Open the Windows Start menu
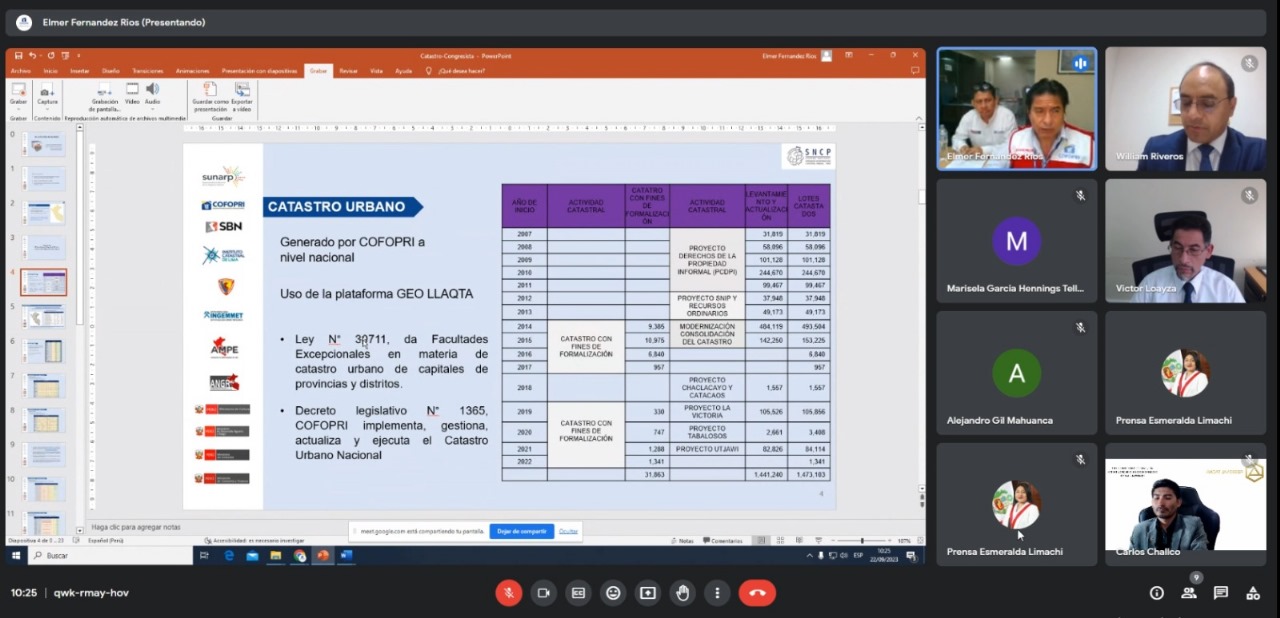This screenshot has height=618, width=1280. coord(15,555)
